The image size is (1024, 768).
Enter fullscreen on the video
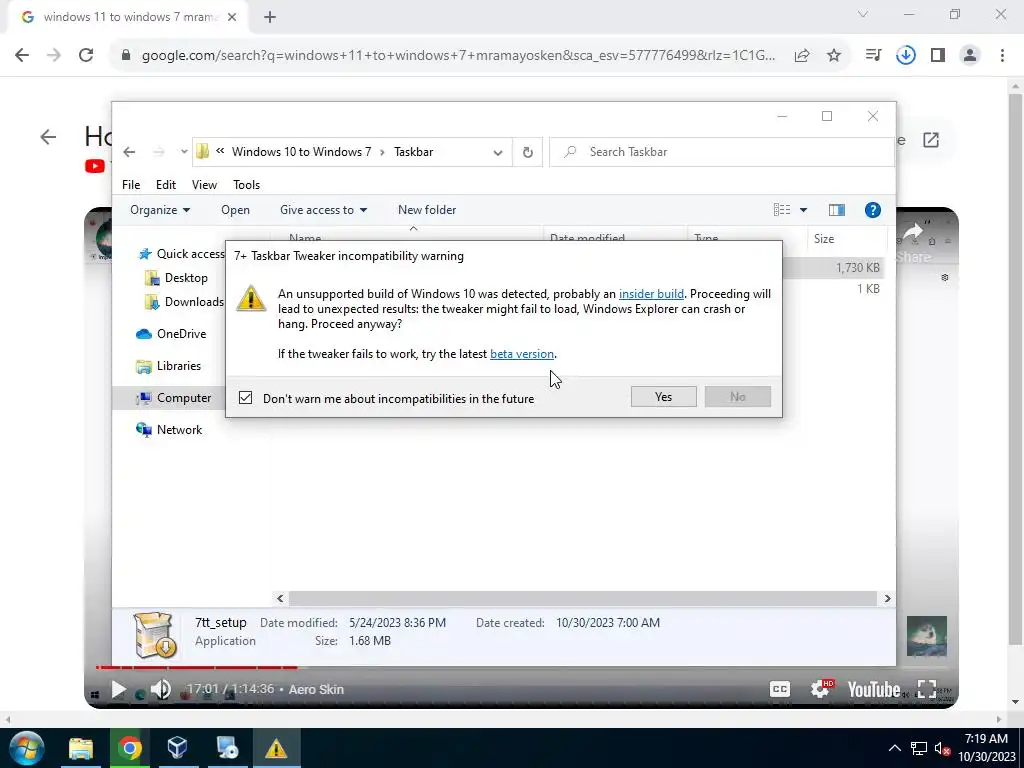point(927,690)
